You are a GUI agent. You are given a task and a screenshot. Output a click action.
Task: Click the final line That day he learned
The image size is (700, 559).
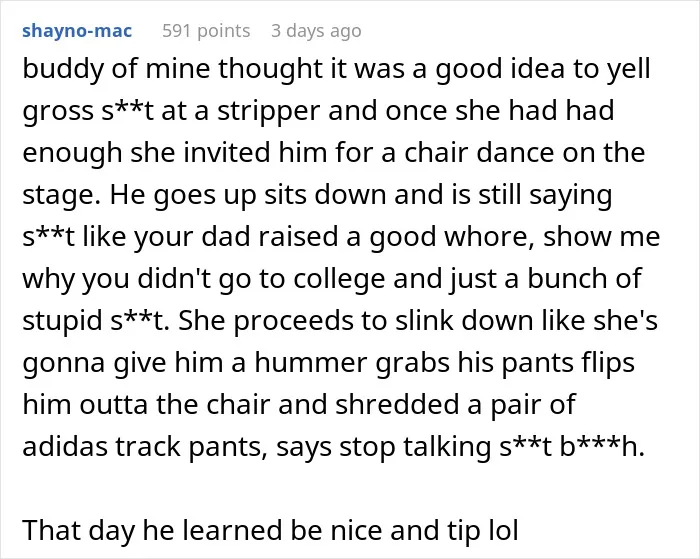coord(270,531)
